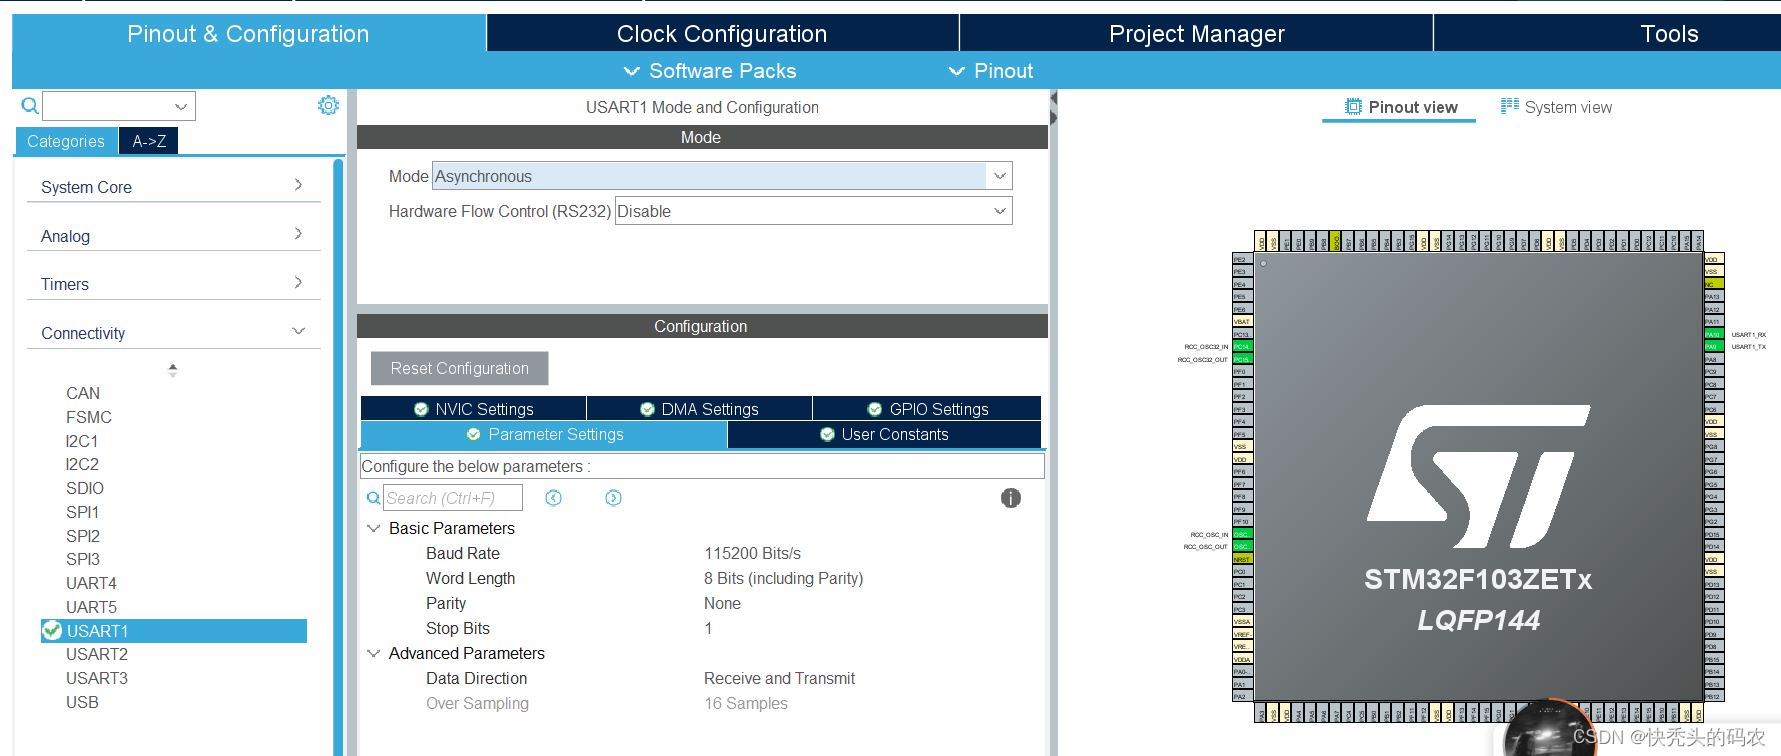Collapse the Basic Parameters group
The height and width of the screenshot is (756, 1781).
click(x=374, y=528)
